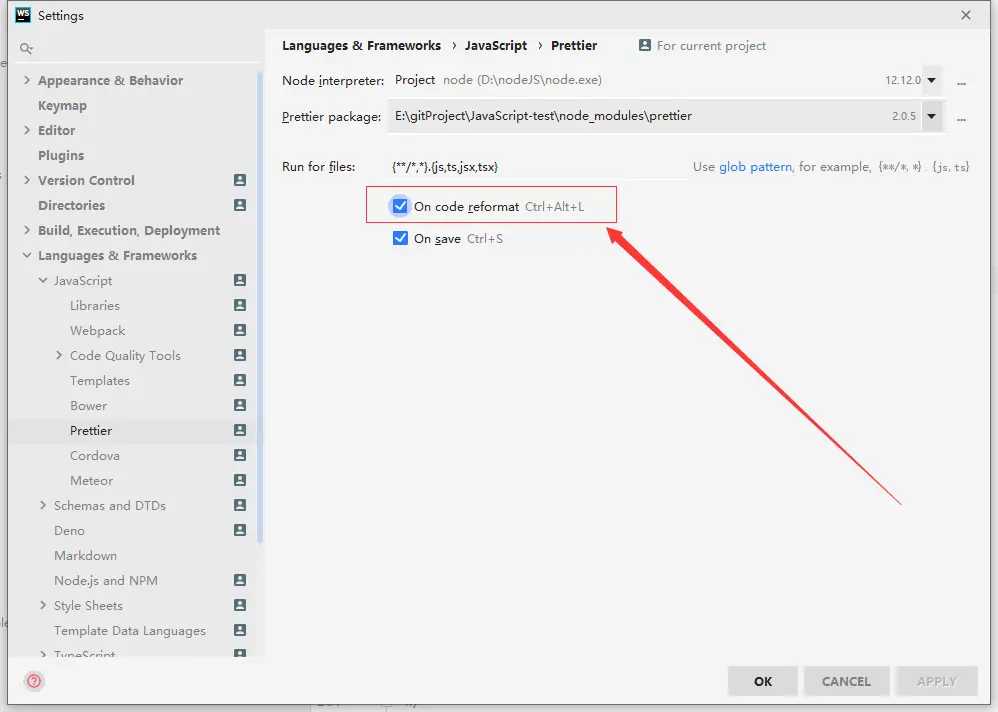Expand the Code Quality Tools node
This screenshot has height=712, width=998.
coord(59,355)
